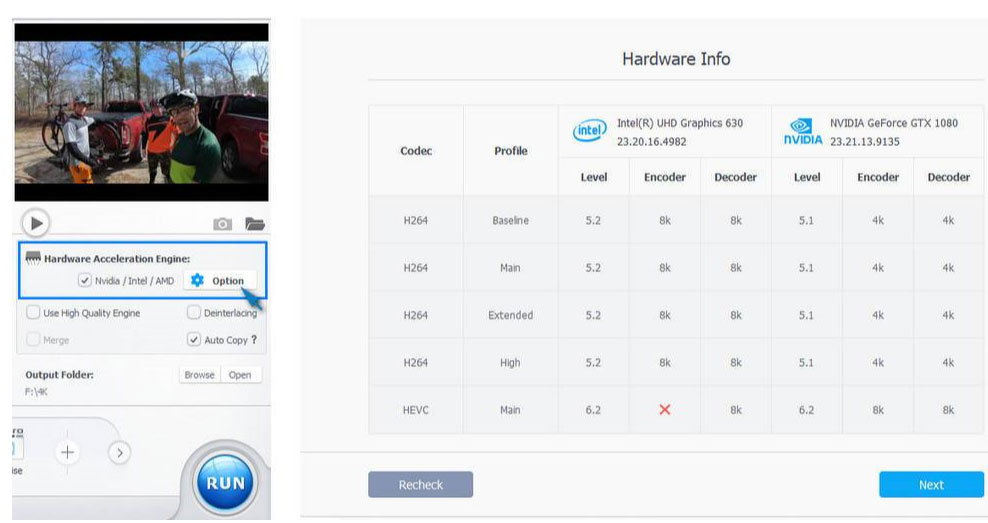Advance the profile list with the right arrow
Screen dimensions: 988x523
click(119, 452)
